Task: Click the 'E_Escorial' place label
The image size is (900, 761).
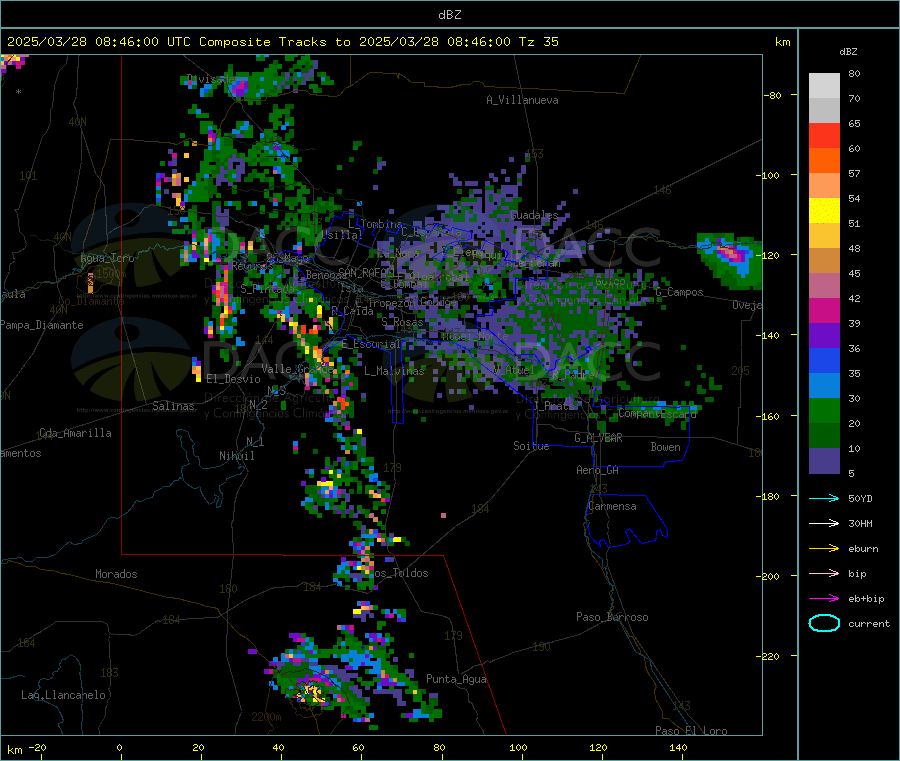Action: coord(371,344)
